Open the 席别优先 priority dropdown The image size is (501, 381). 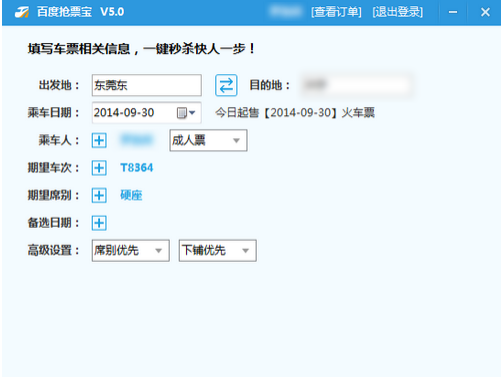pyautogui.click(x=131, y=250)
